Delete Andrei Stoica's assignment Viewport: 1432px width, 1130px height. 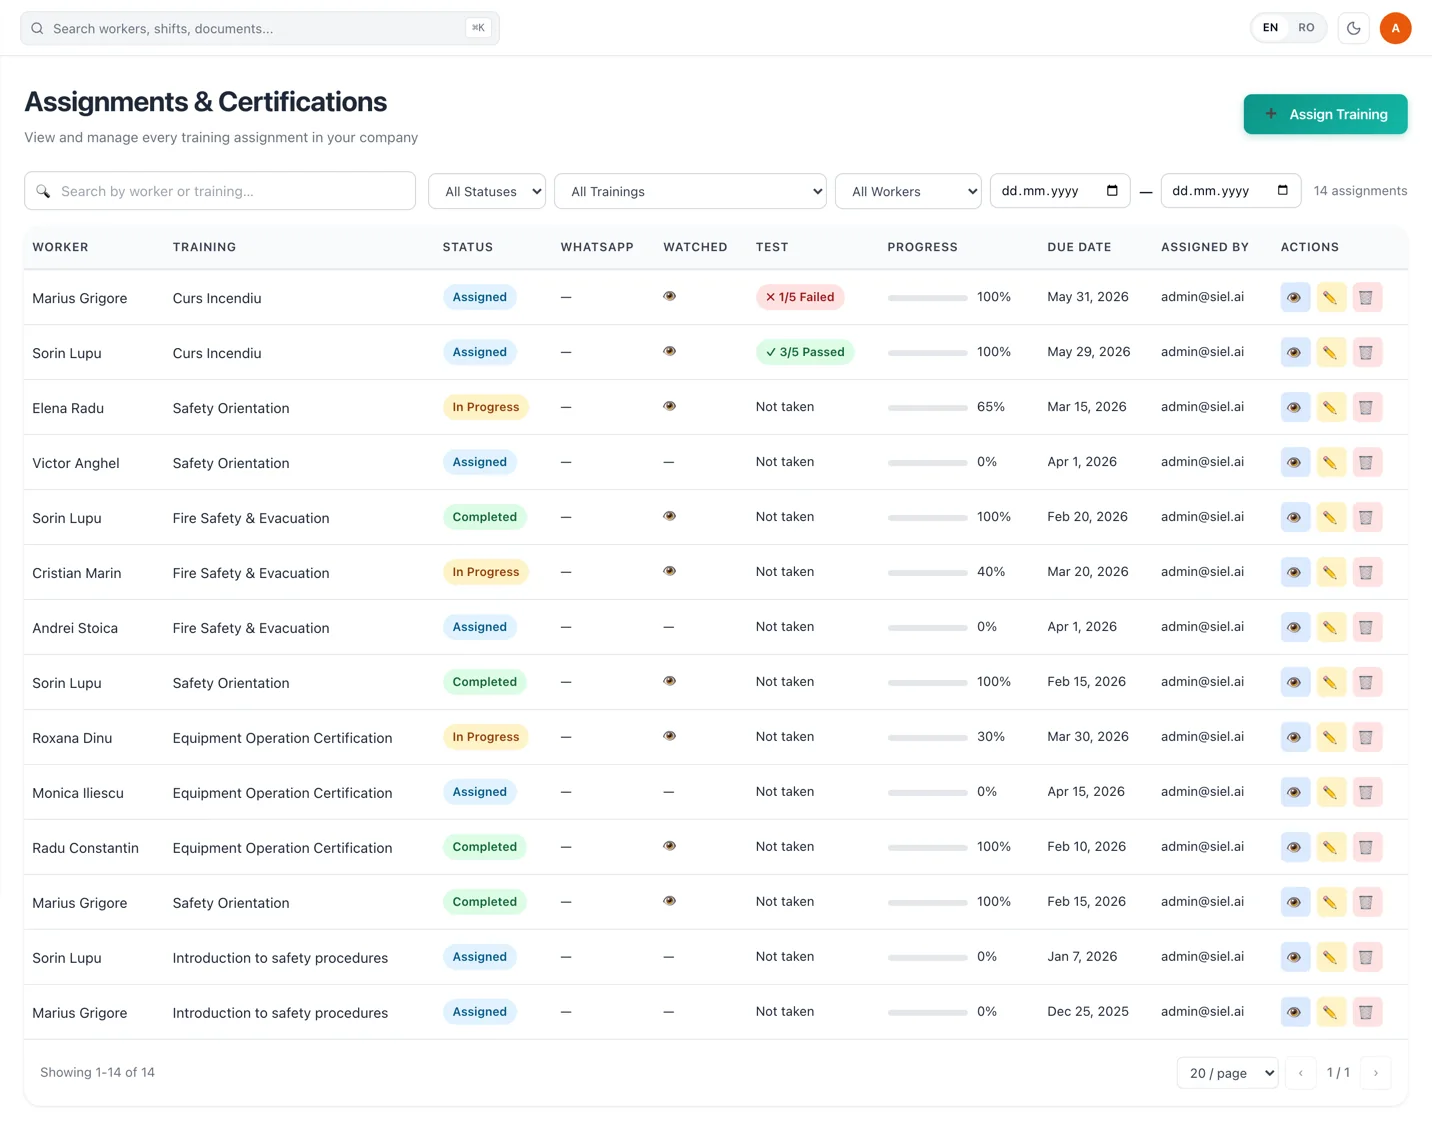click(x=1367, y=627)
